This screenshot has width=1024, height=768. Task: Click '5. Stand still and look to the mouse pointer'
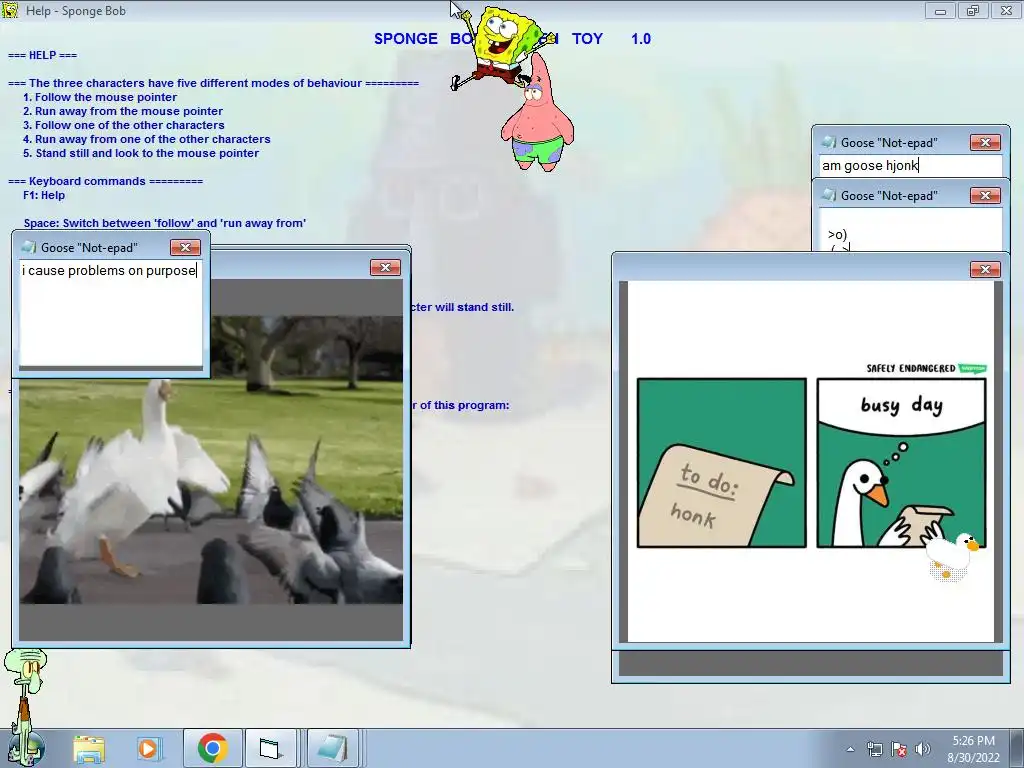pyautogui.click(x=141, y=153)
